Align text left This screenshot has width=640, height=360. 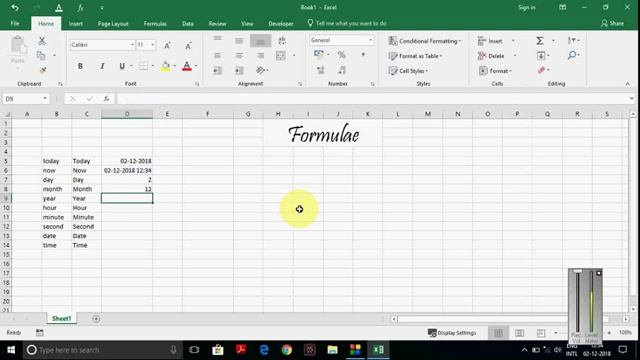[x=218, y=56]
